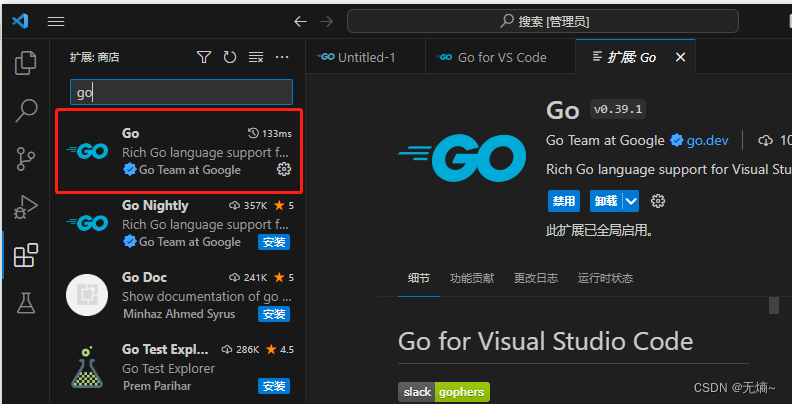Refresh the extensions list

(230, 57)
